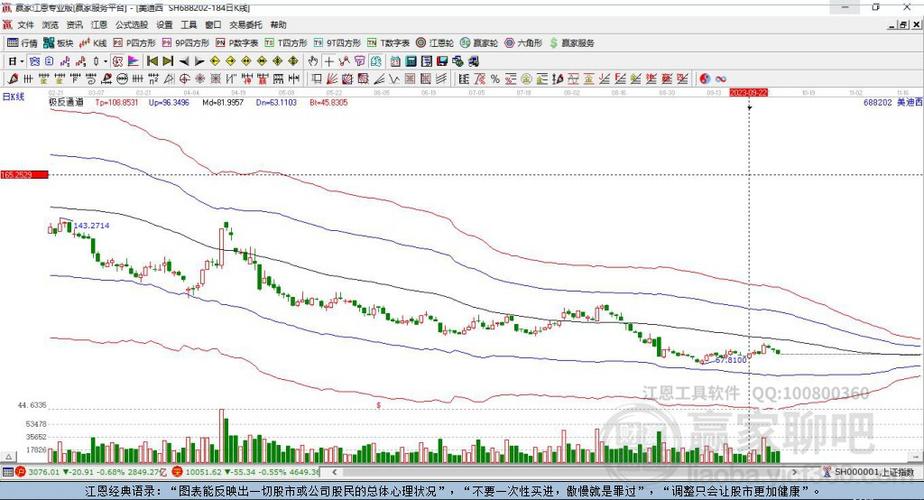The height and width of the screenshot is (500, 924).
Task: Expand the period (日) dropdown arrow
Action: click(22, 61)
